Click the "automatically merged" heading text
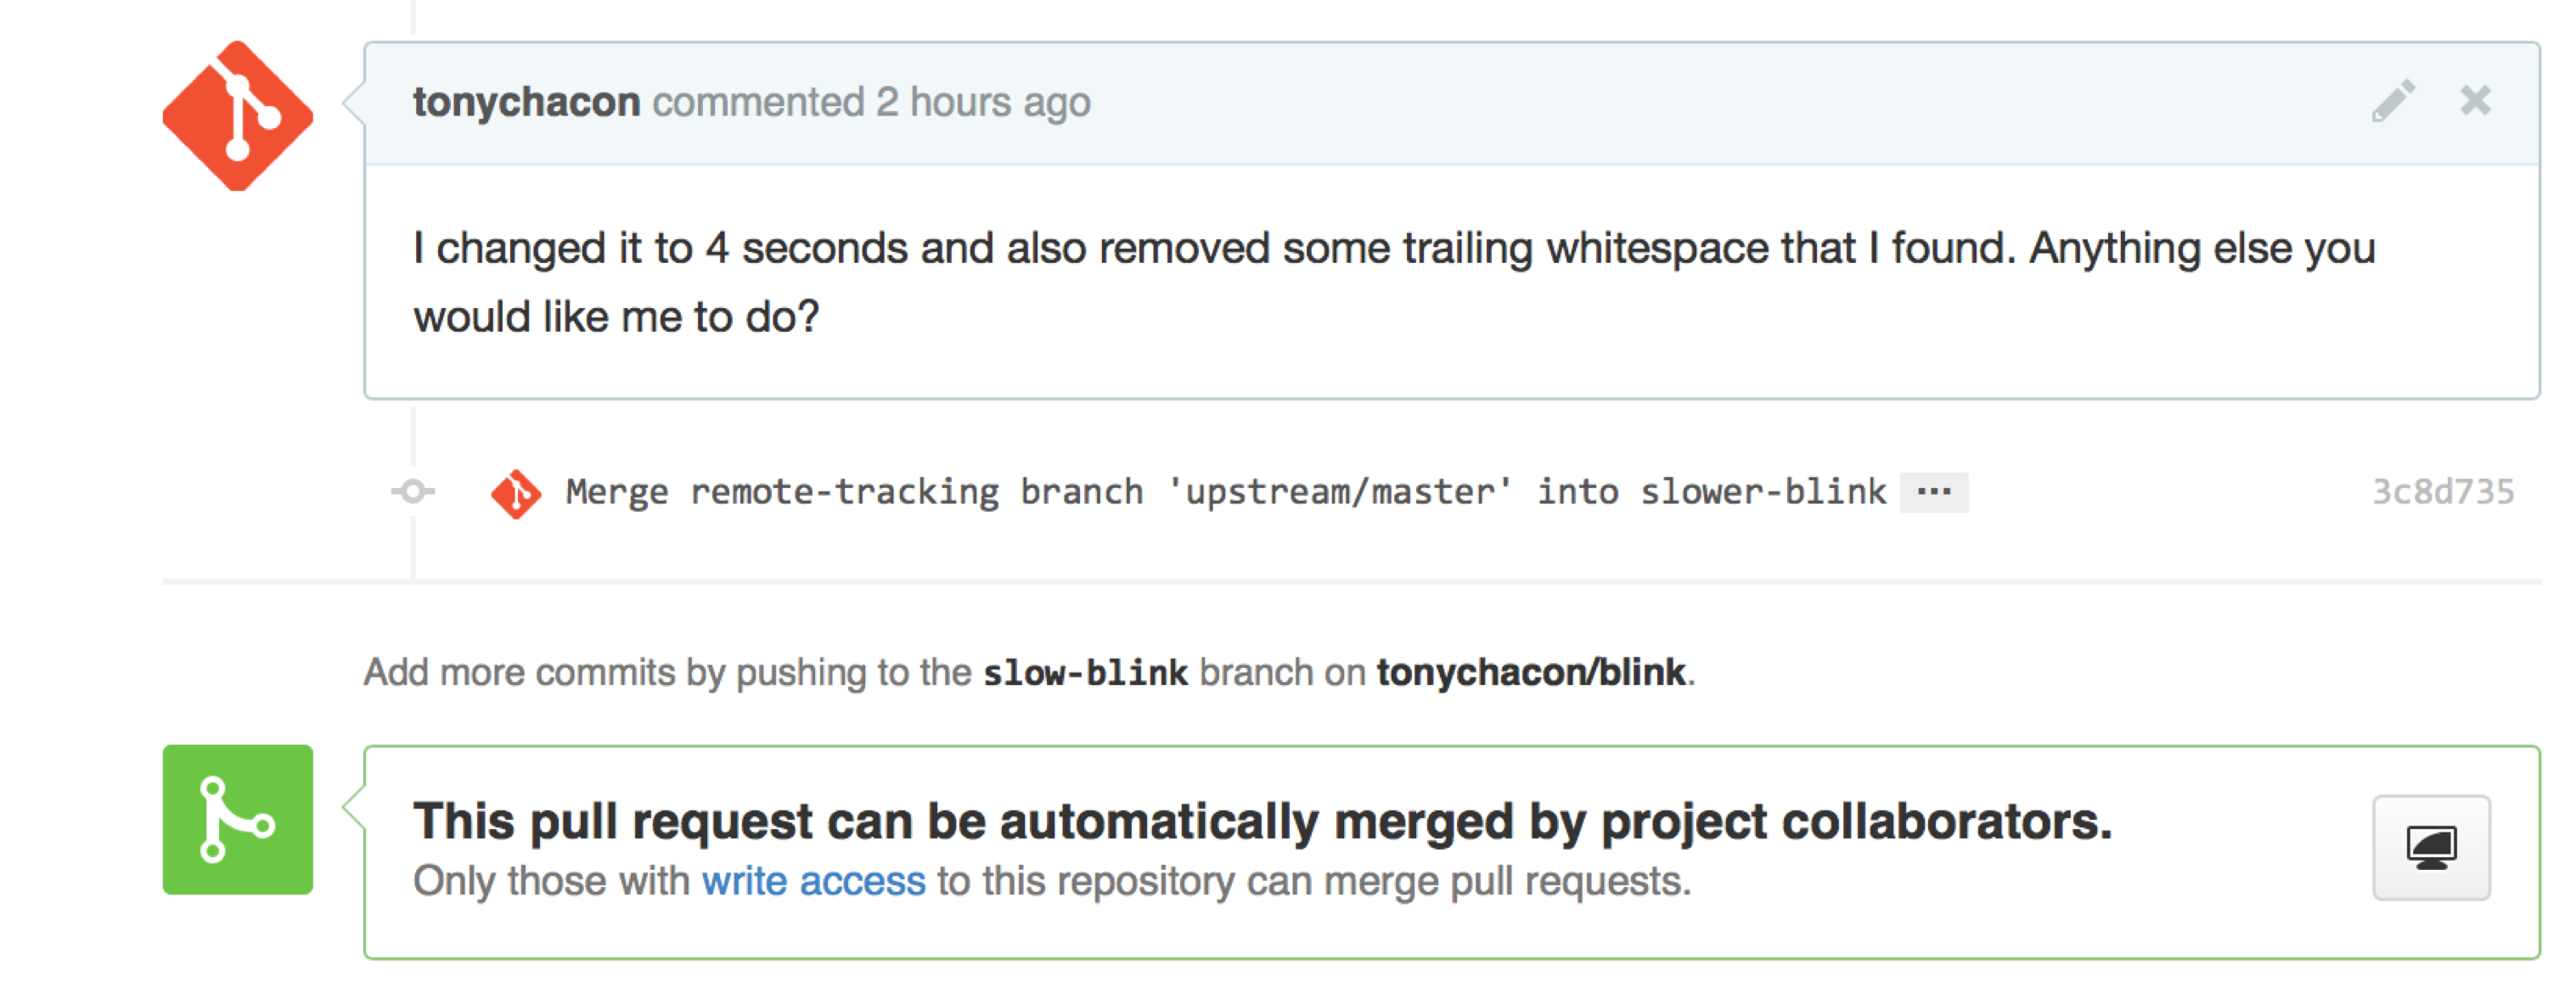Screen dimensions: 2576x998 point(1262,821)
